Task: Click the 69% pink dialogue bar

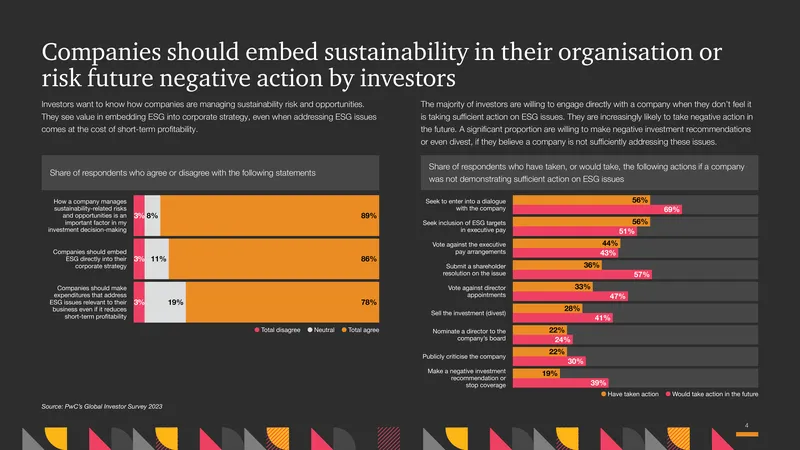Action: pos(597,209)
